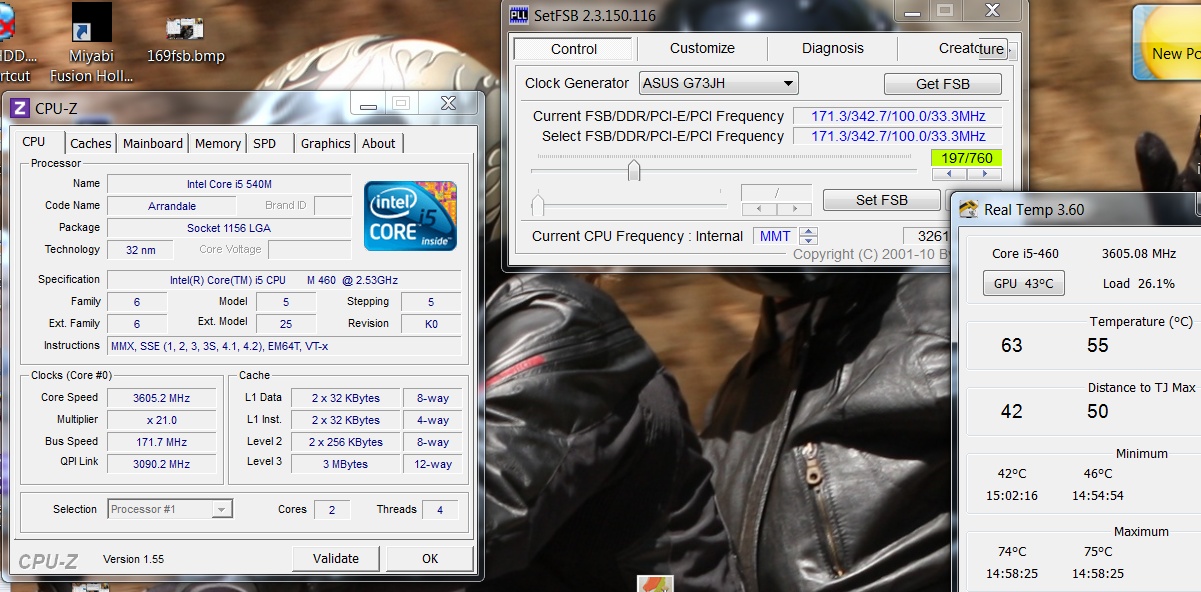Image resolution: width=1201 pixels, height=592 pixels.
Task: Click the Specification field Intel(R) Core(TM) i5 CPU
Action: click(284, 280)
